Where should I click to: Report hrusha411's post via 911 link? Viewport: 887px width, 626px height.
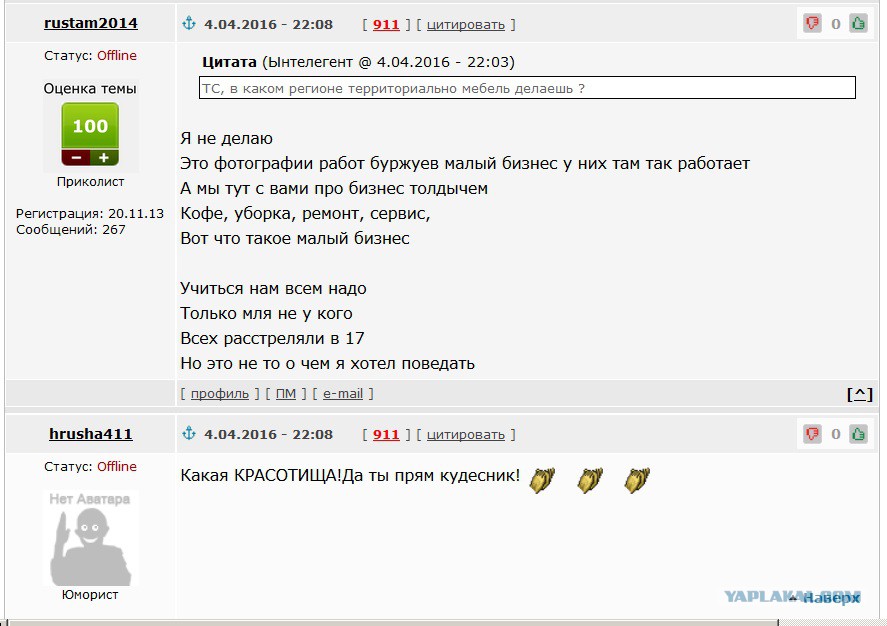pyautogui.click(x=386, y=434)
